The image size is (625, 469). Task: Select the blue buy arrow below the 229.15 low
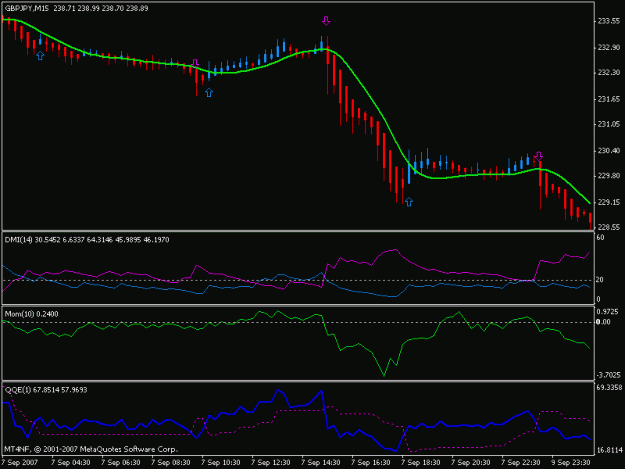point(409,202)
